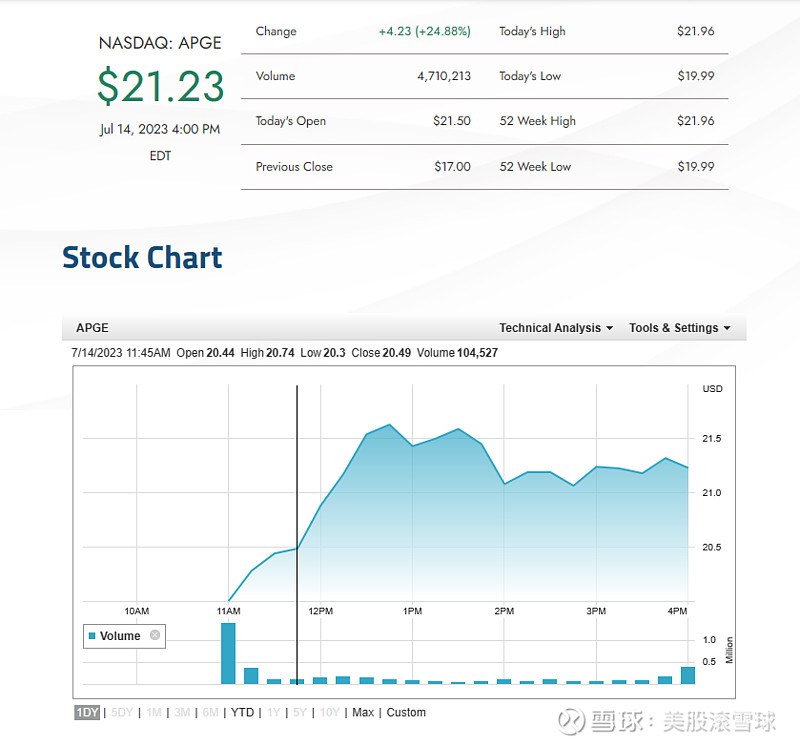The height and width of the screenshot is (746, 800).
Task: Select the 1Y chart range
Action: pyautogui.click(x=272, y=712)
